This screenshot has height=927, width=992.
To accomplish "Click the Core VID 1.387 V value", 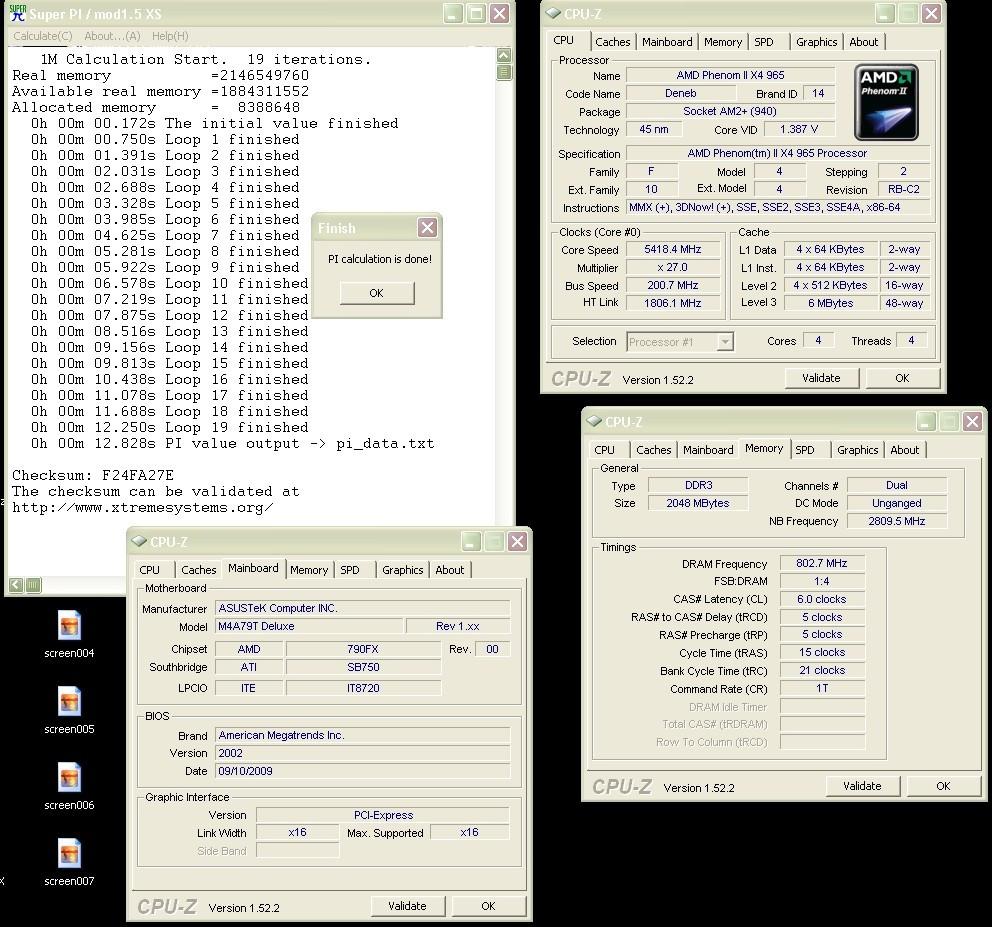I will pyautogui.click(x=798, y=130).
